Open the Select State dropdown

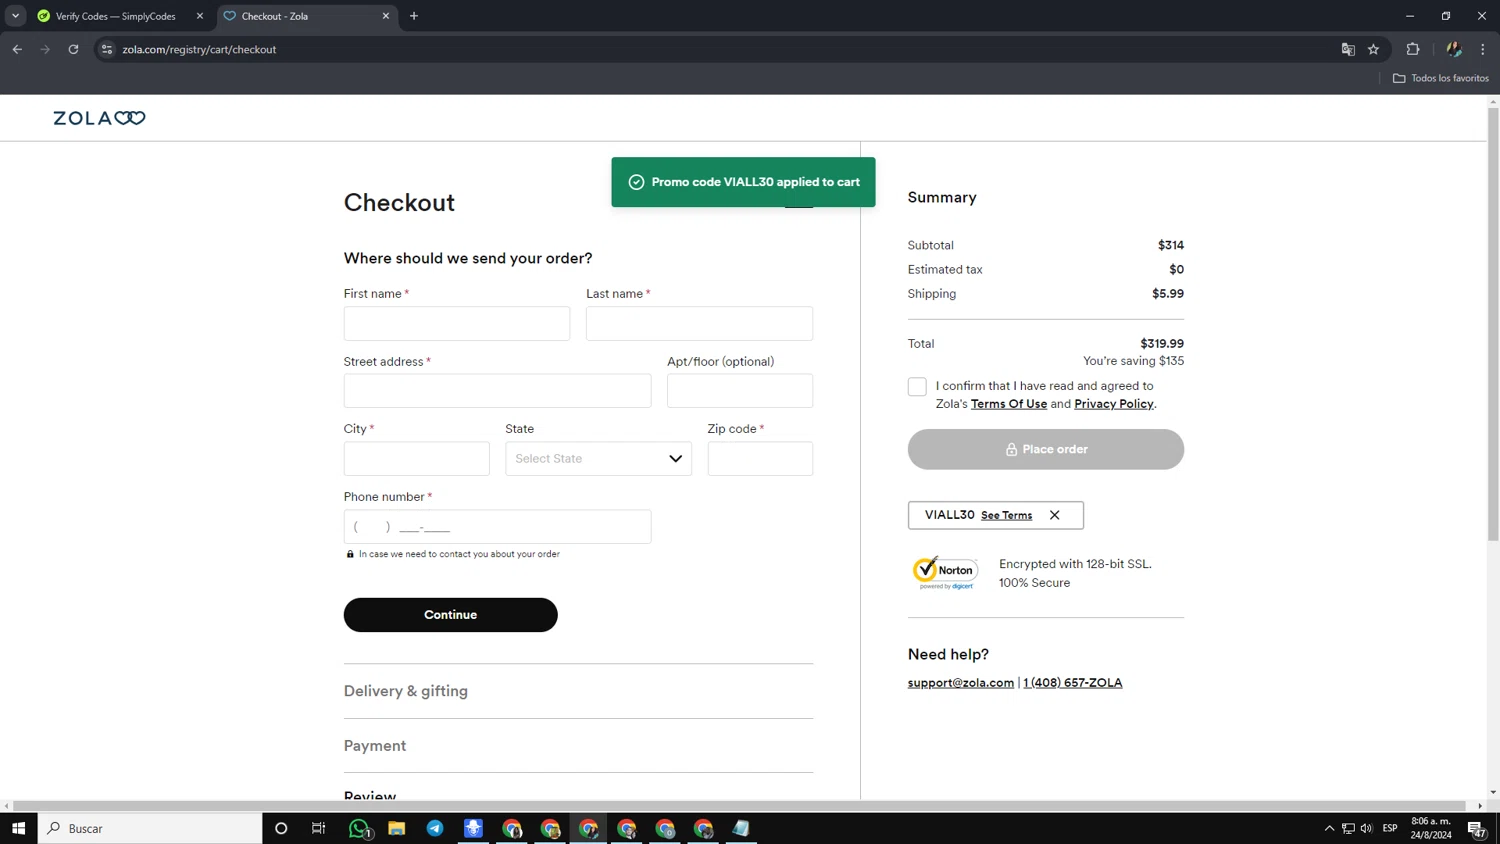(598, 459)
